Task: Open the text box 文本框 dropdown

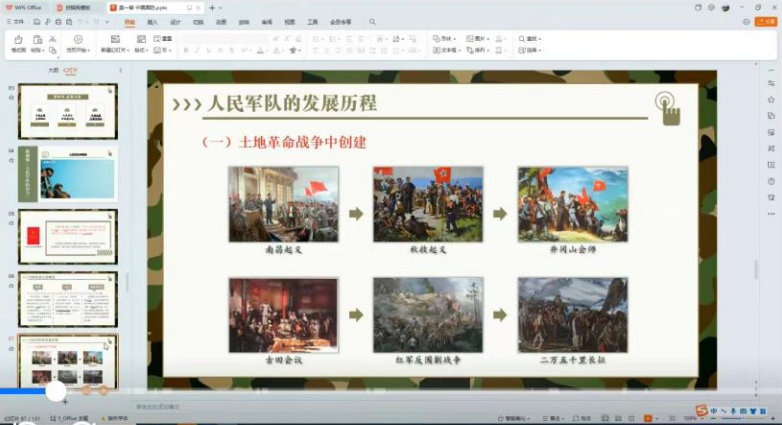Action: tap(446, 50)
